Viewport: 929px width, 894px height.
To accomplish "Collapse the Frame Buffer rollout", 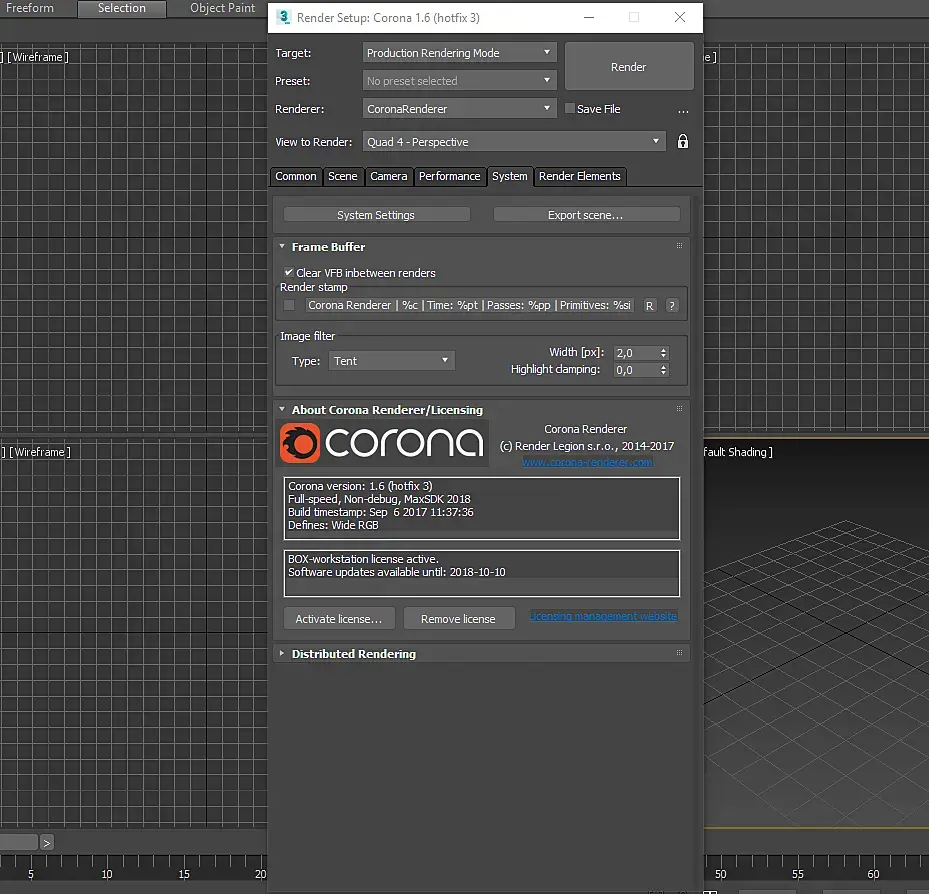I will coord(282,246).
